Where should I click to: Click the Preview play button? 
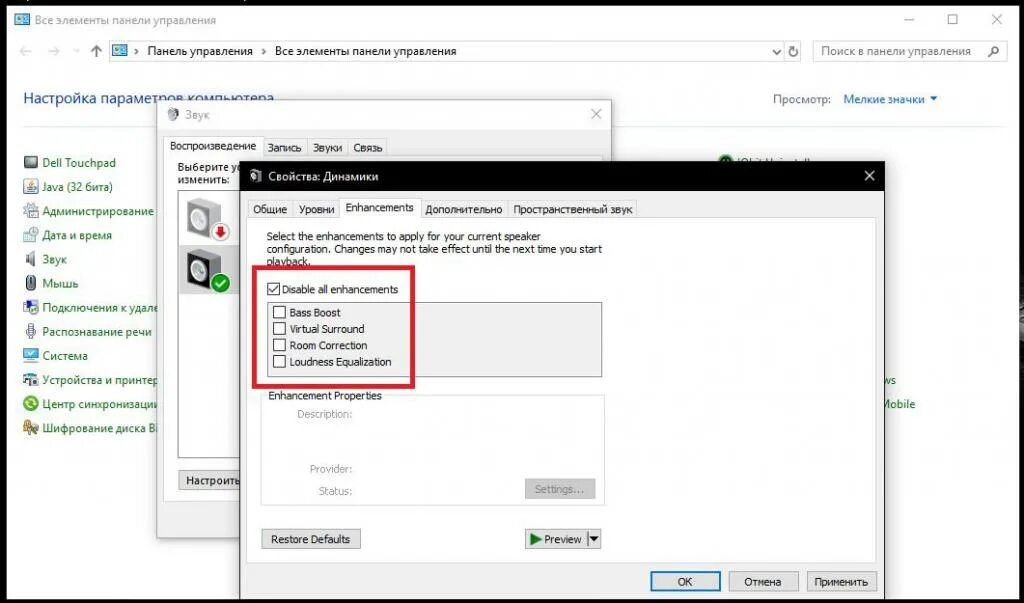pyautogui.click(x=556, y=539)
